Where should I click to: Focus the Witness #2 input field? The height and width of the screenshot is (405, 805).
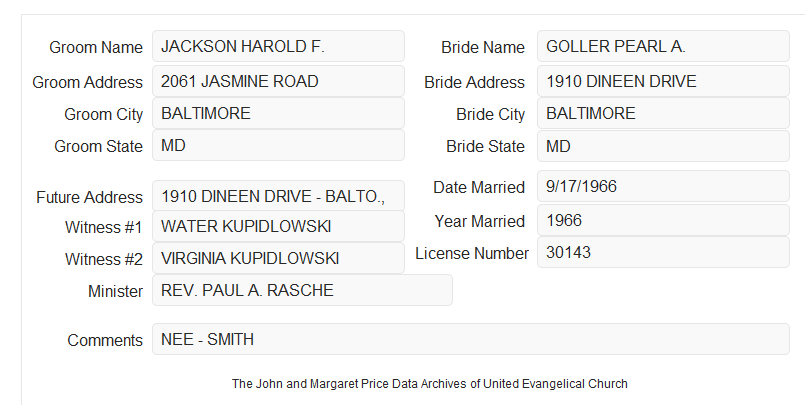[278, 258]
